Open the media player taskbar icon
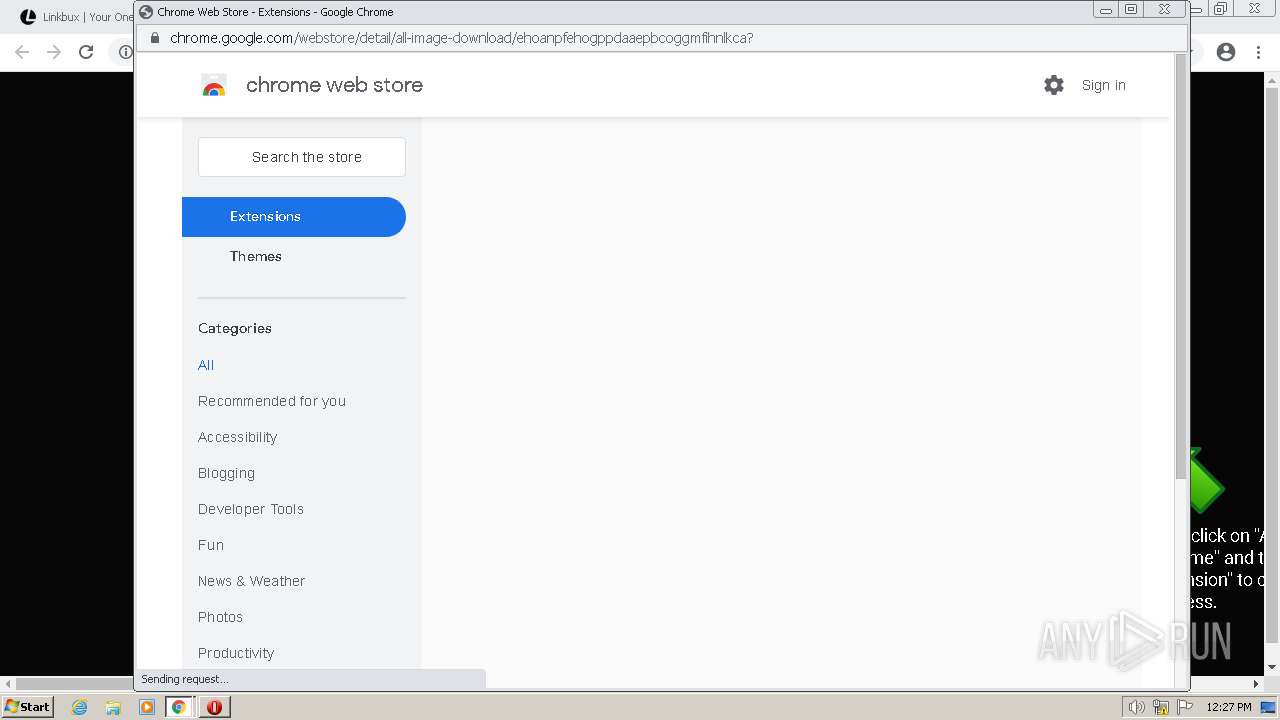The image size is (1280, 720). [x=146, y=707]
